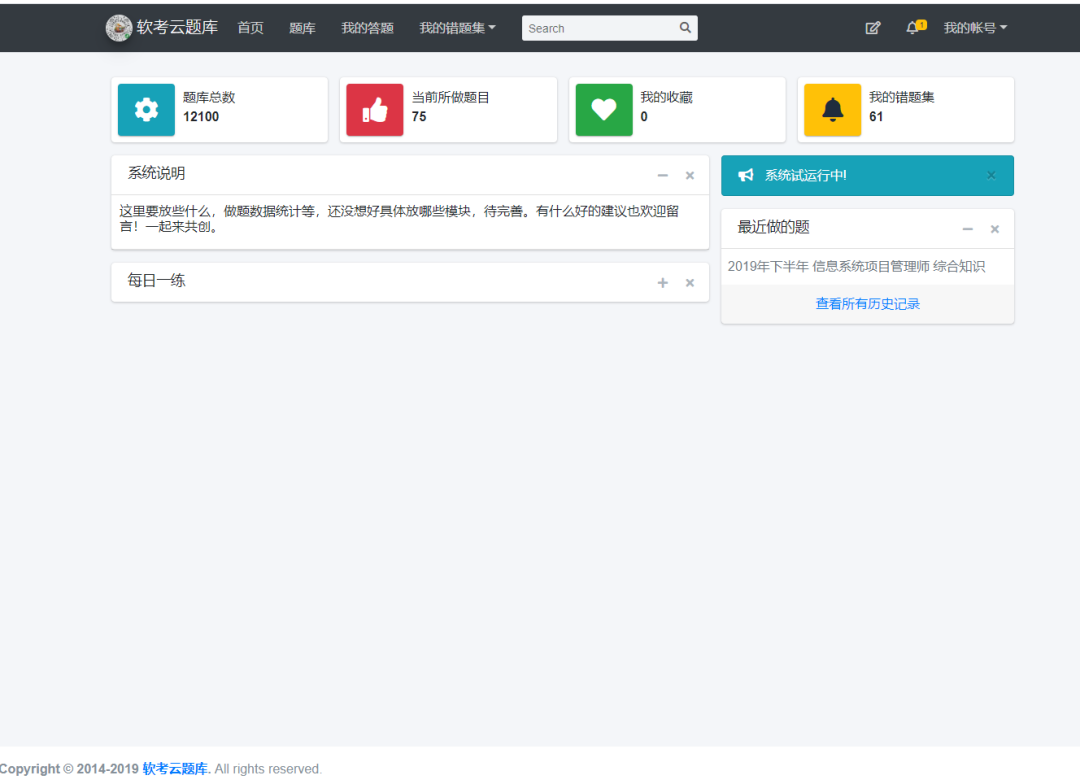The width and height of the screenshot is (1080, 784).
Task: Click the 我的收藏 0 value
Action: (x=644, y=116)
